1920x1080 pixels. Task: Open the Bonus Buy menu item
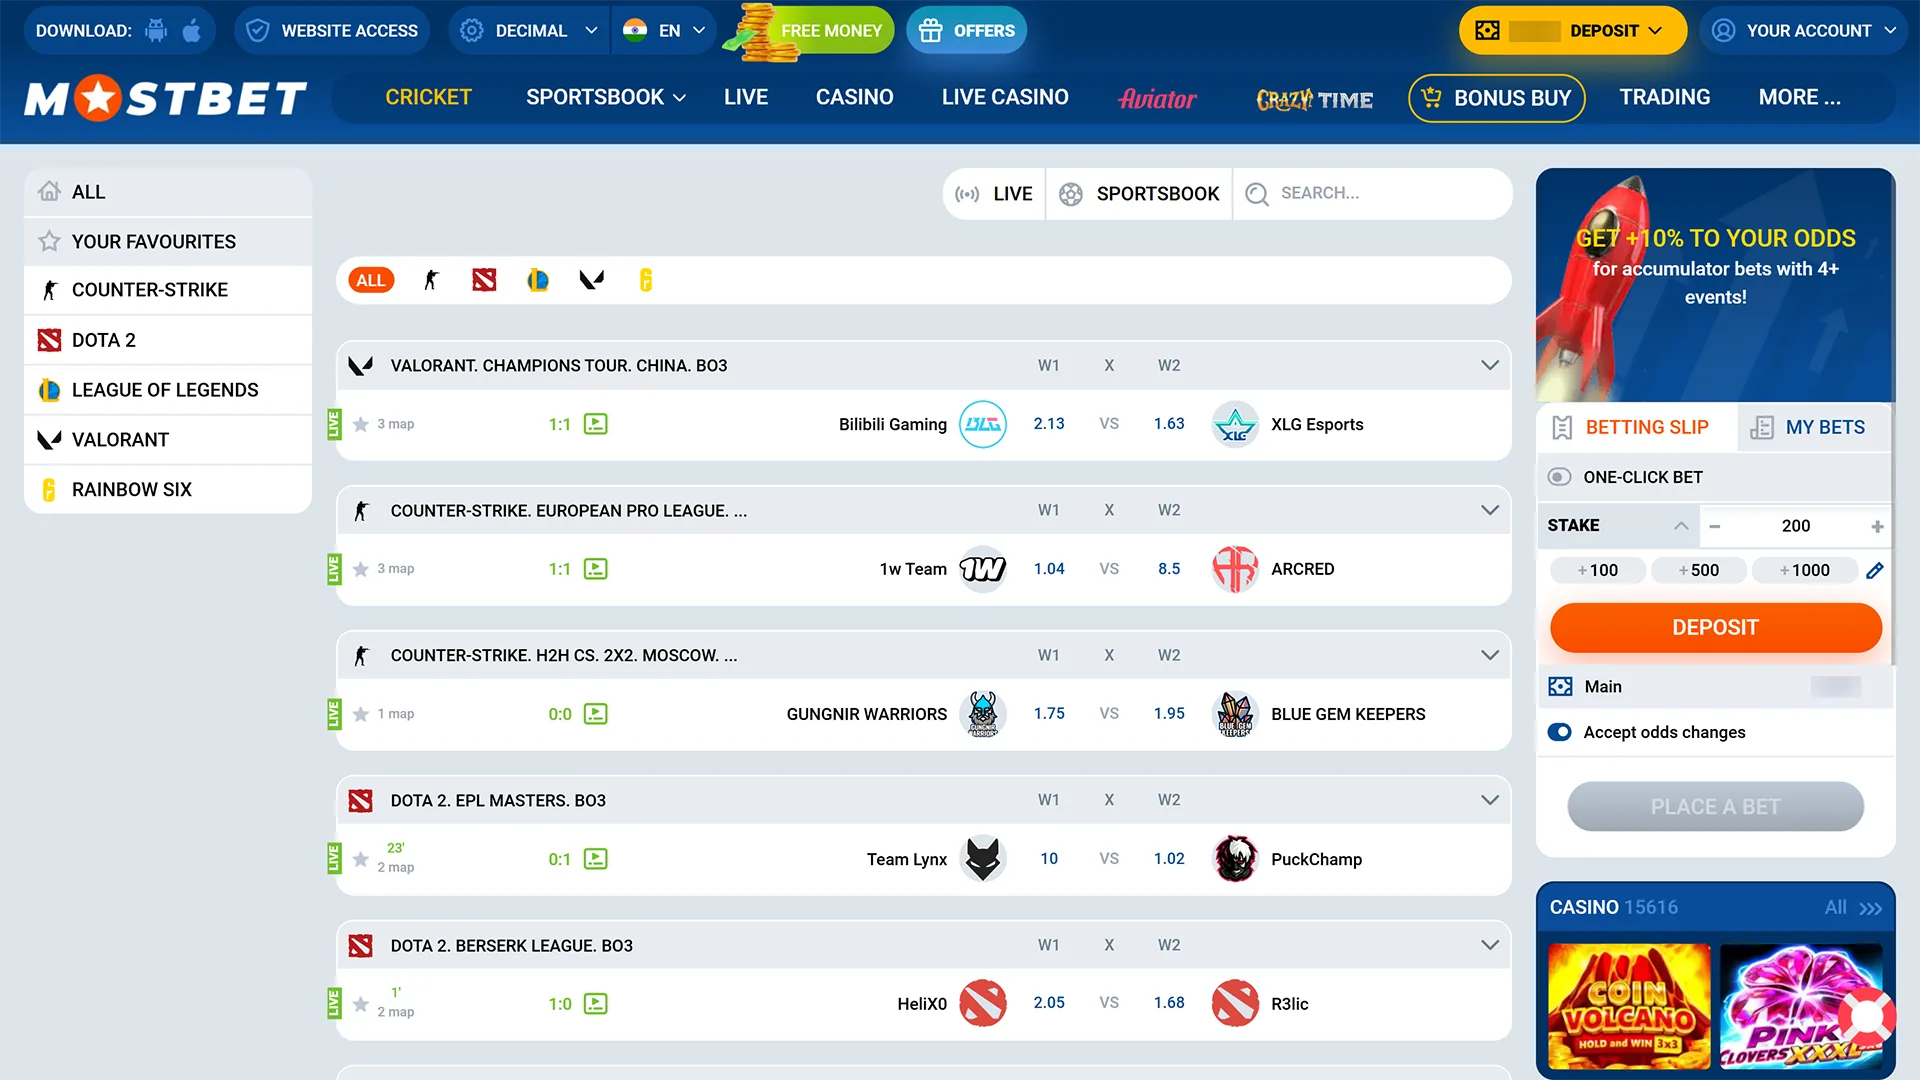[x=1497, y=98]
